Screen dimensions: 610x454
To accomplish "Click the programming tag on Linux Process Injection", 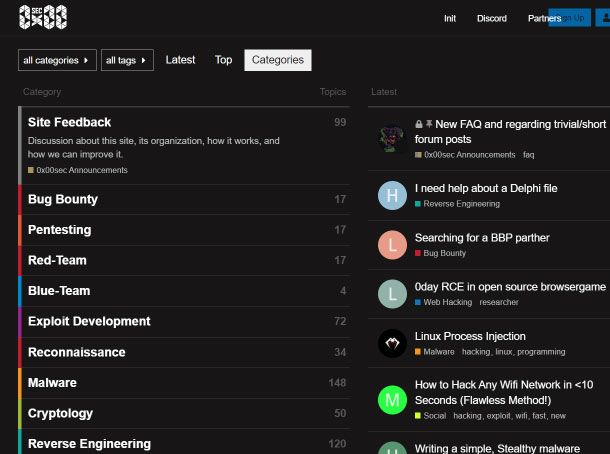I will point(541,352).
